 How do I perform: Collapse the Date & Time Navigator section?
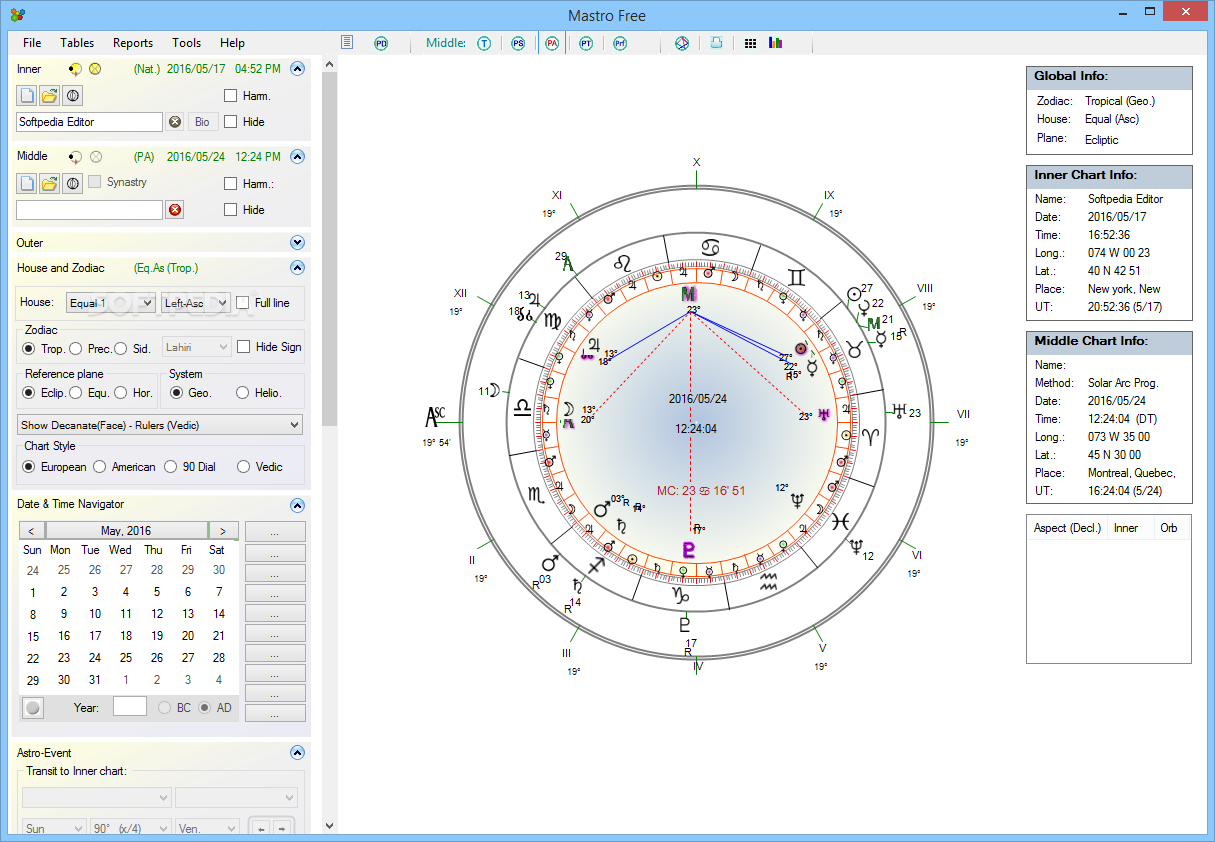(x=297, y=505)
